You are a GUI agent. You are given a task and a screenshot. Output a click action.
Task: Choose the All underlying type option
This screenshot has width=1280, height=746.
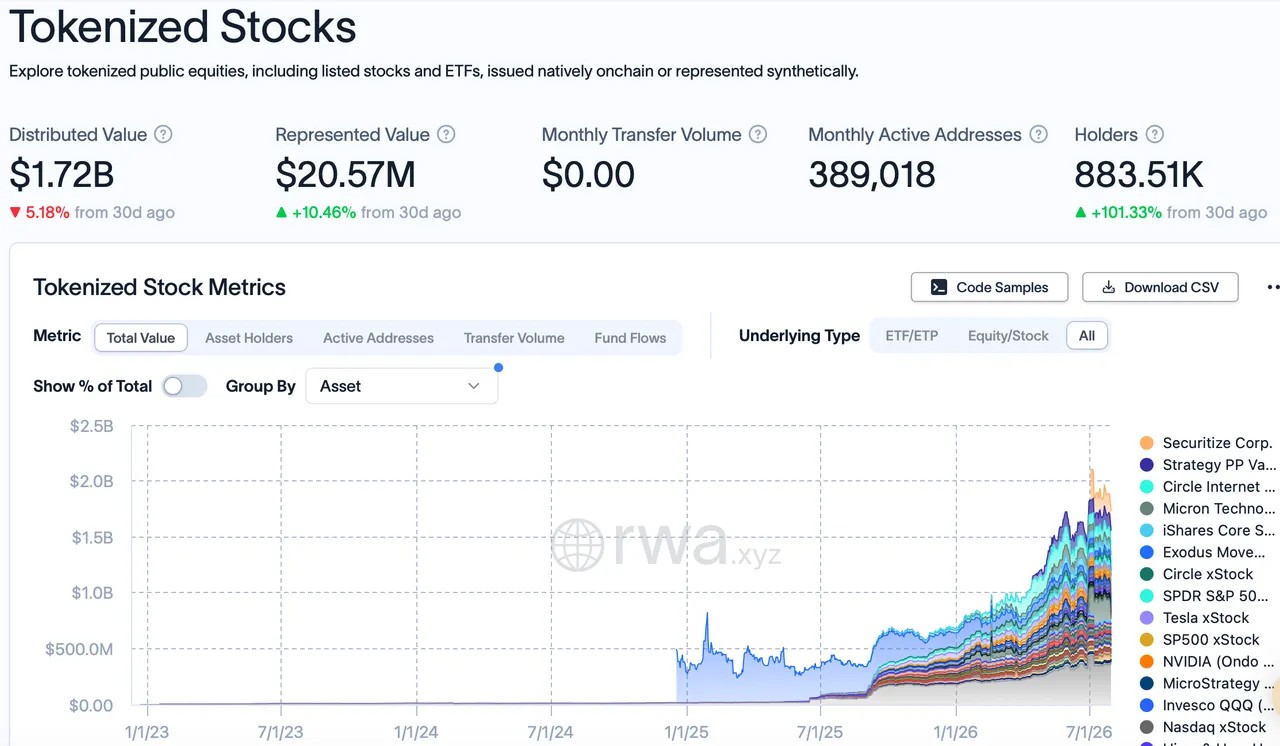click(1087, 336)
